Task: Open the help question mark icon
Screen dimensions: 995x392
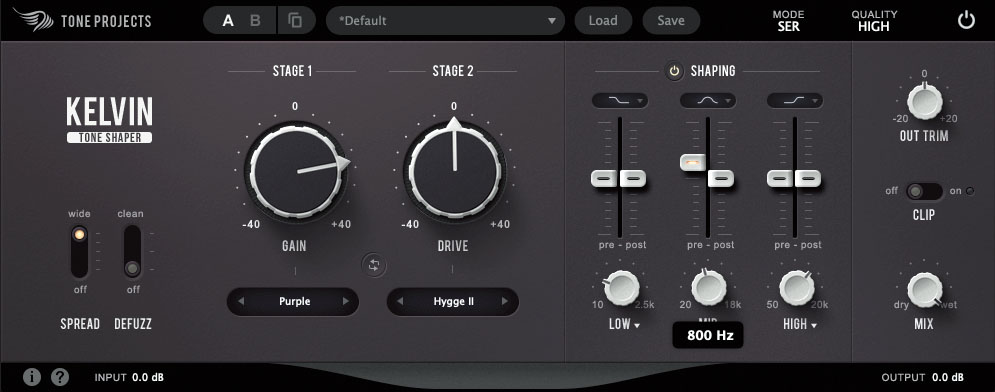Action: coord(60,377)
